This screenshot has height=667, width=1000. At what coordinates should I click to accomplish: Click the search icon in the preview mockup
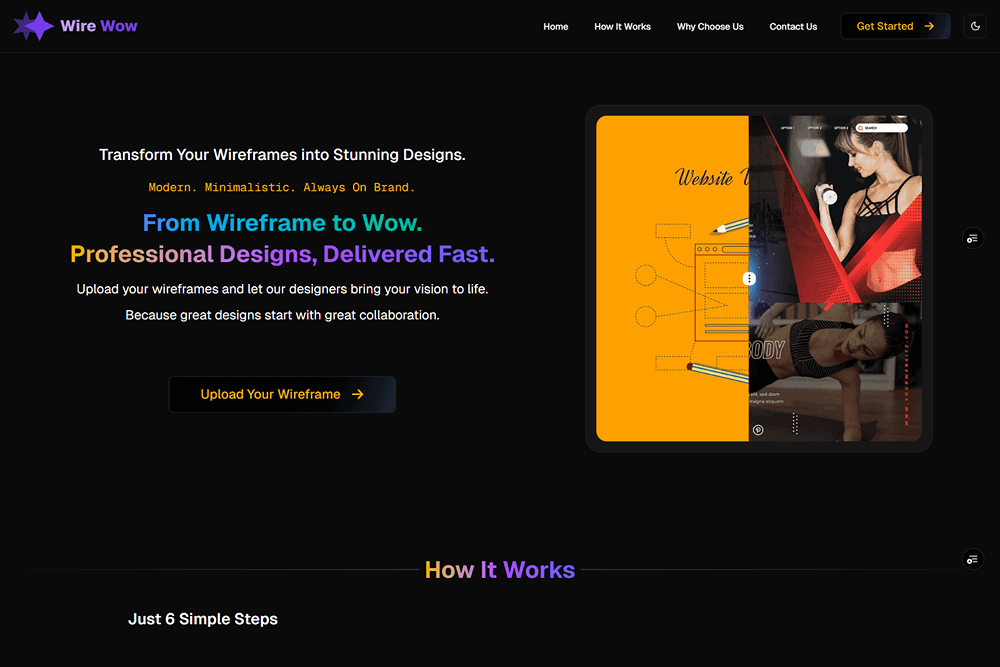point(859,128)
